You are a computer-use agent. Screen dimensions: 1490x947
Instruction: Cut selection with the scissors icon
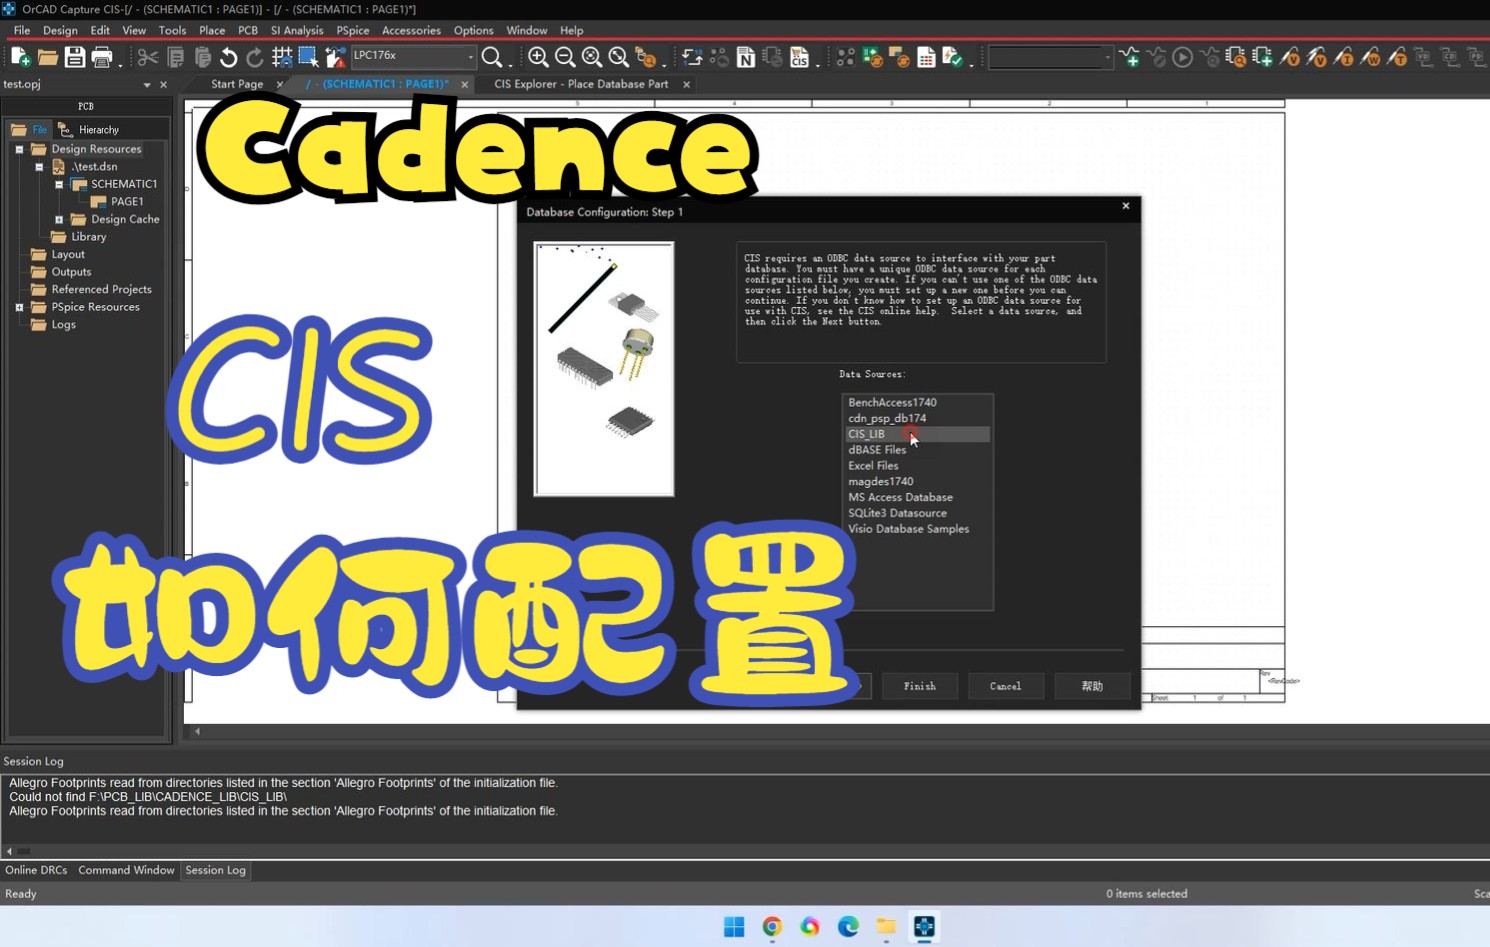point(148,58)
